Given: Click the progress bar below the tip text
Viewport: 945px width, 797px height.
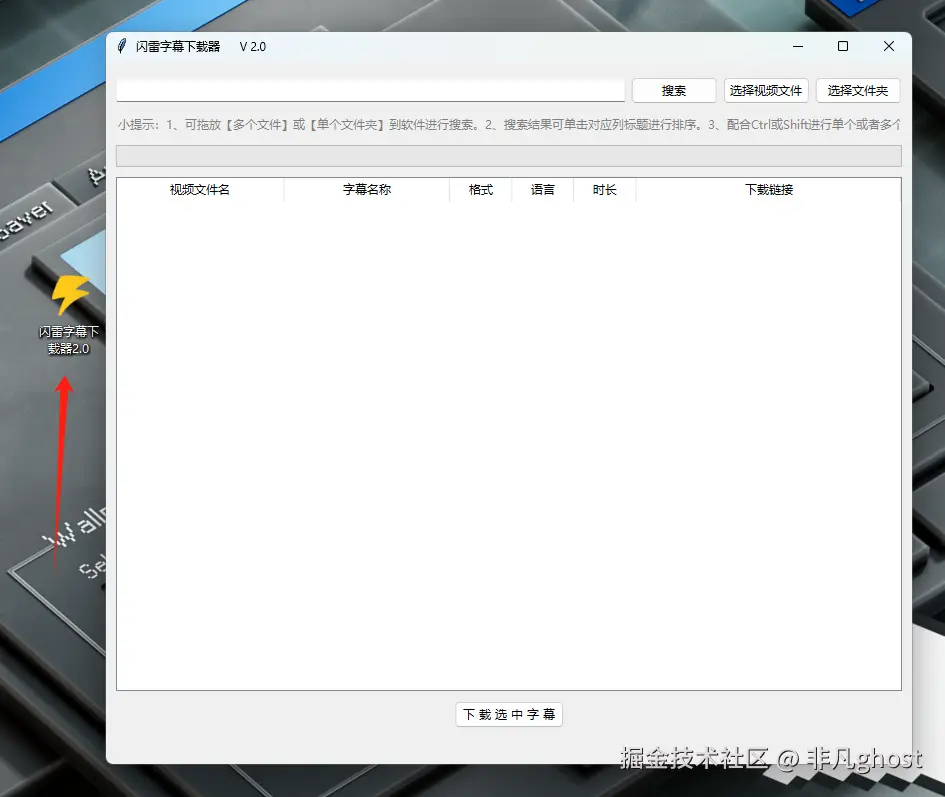Looking at the screenshot, I should click(508, 155).
